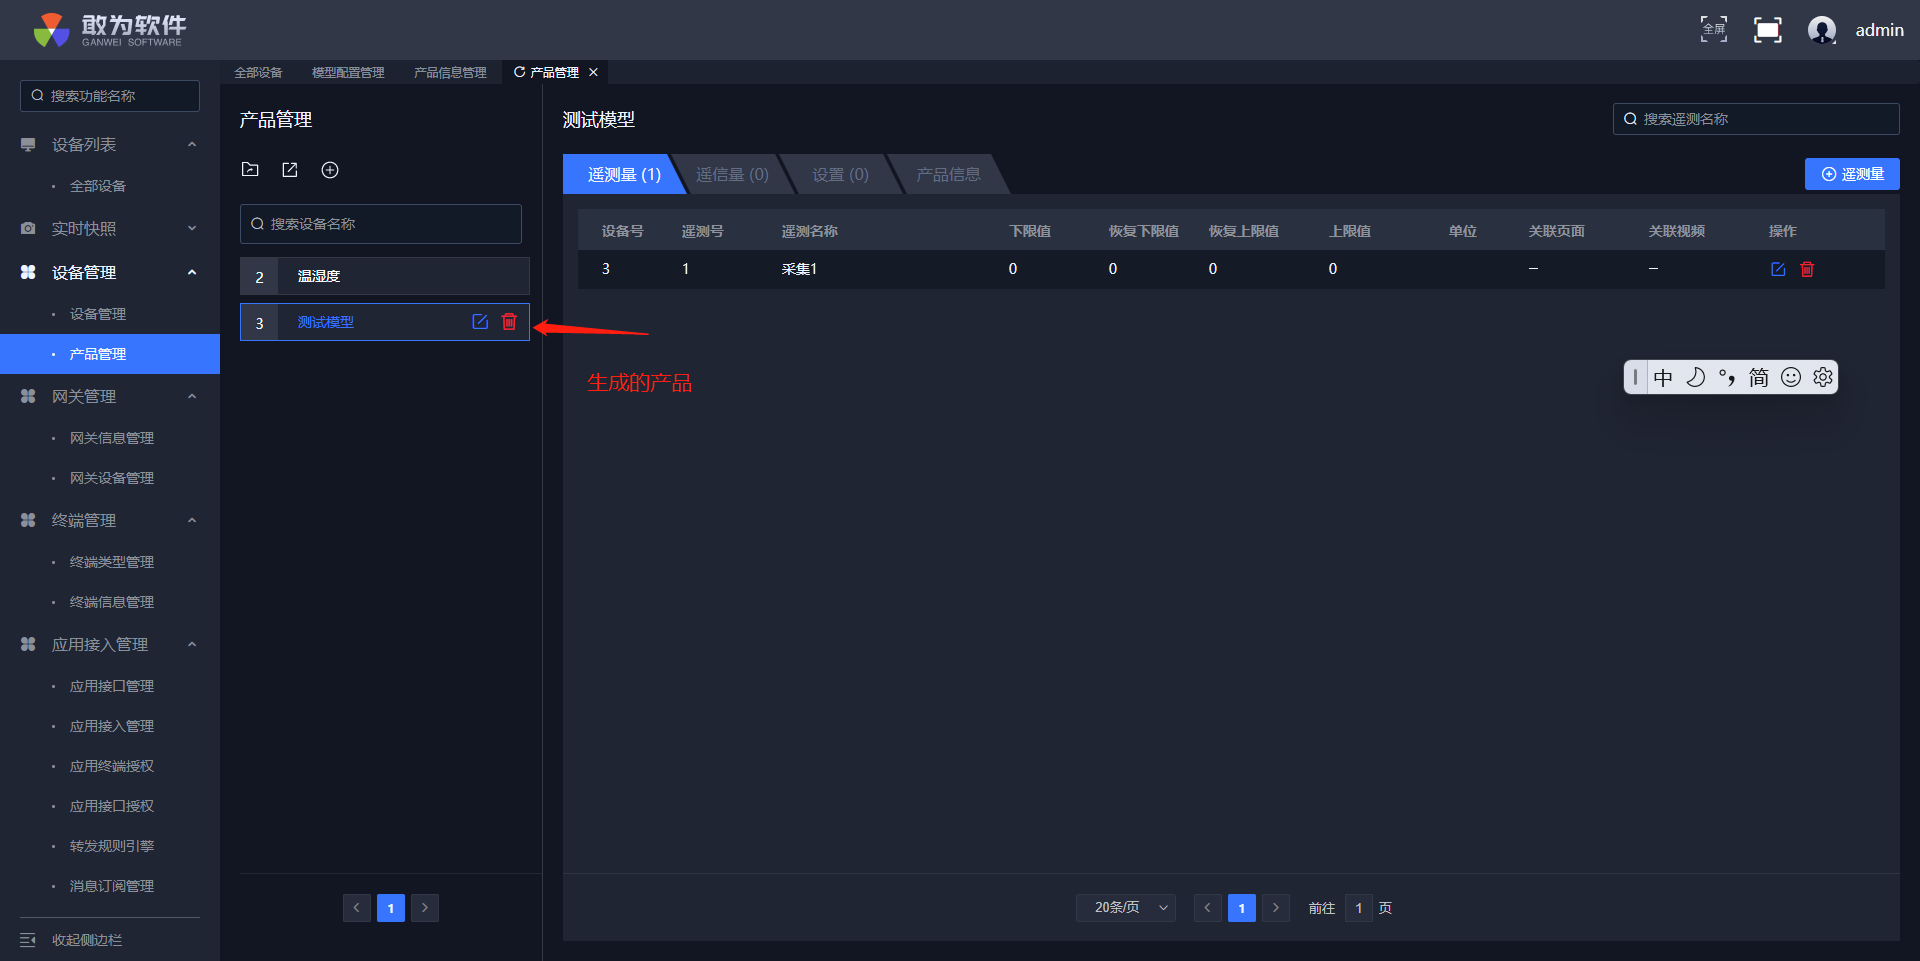Click the IME 中 language indicator
Image resolution: width=1920 pixels, height=961 pixels.
click(1663, 377)
